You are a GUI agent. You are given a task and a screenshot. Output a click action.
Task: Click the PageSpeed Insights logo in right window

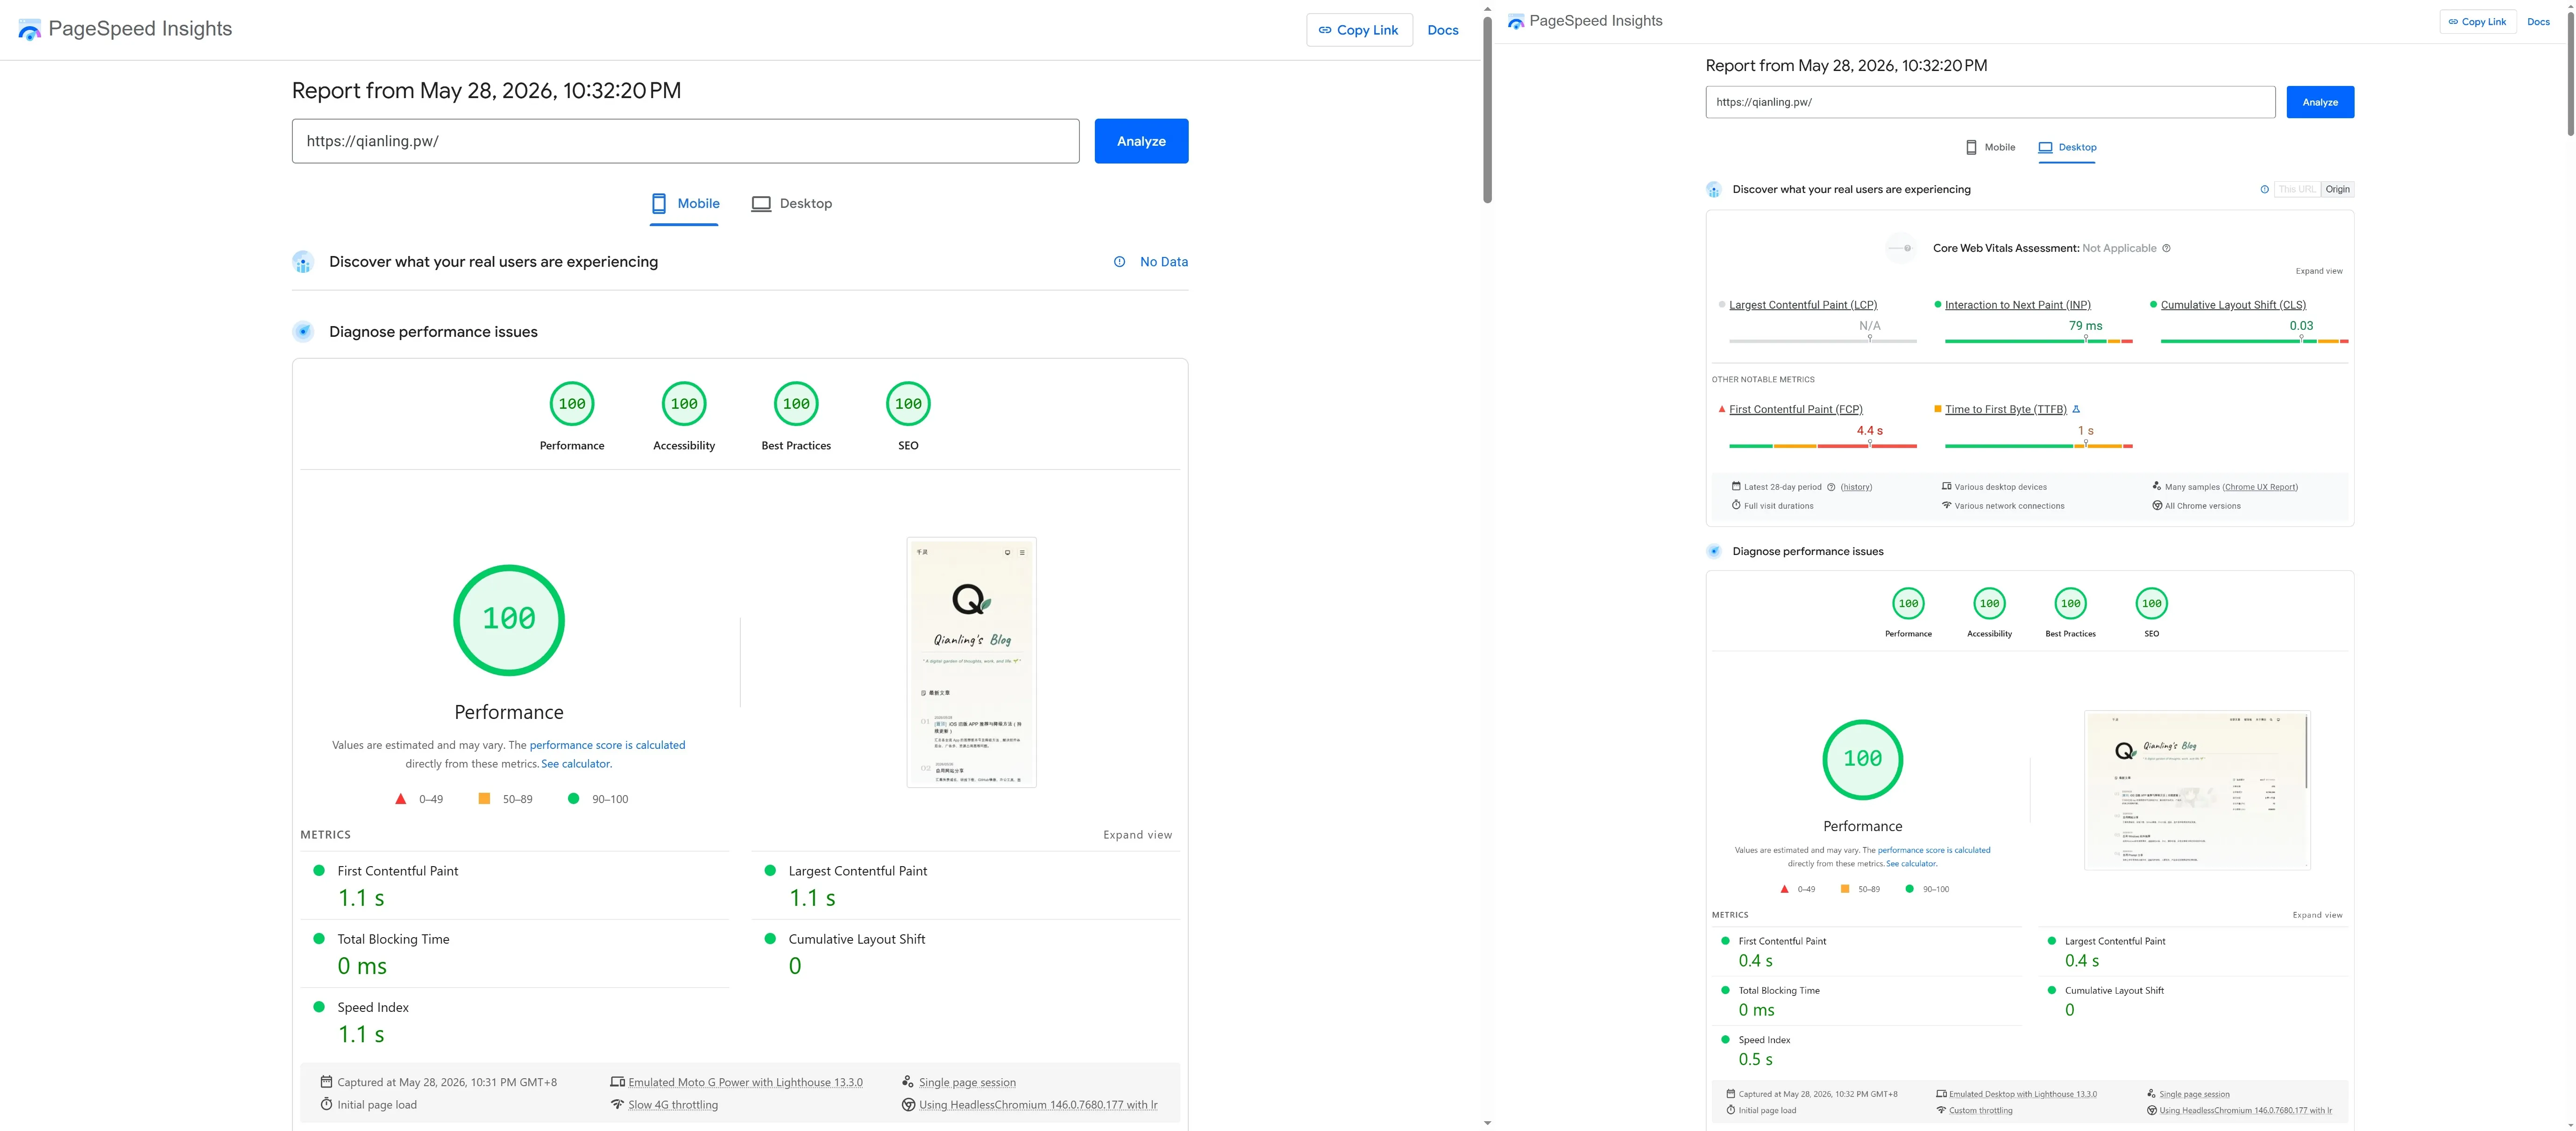tap(1516, 21)
